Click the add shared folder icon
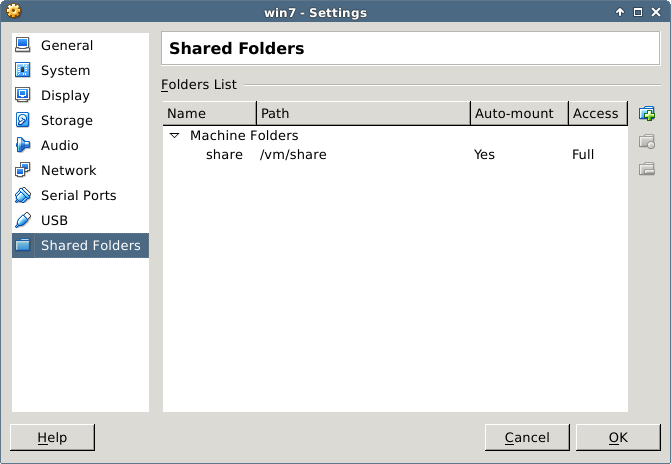The image size is (671, 464). tap(646, 114)
